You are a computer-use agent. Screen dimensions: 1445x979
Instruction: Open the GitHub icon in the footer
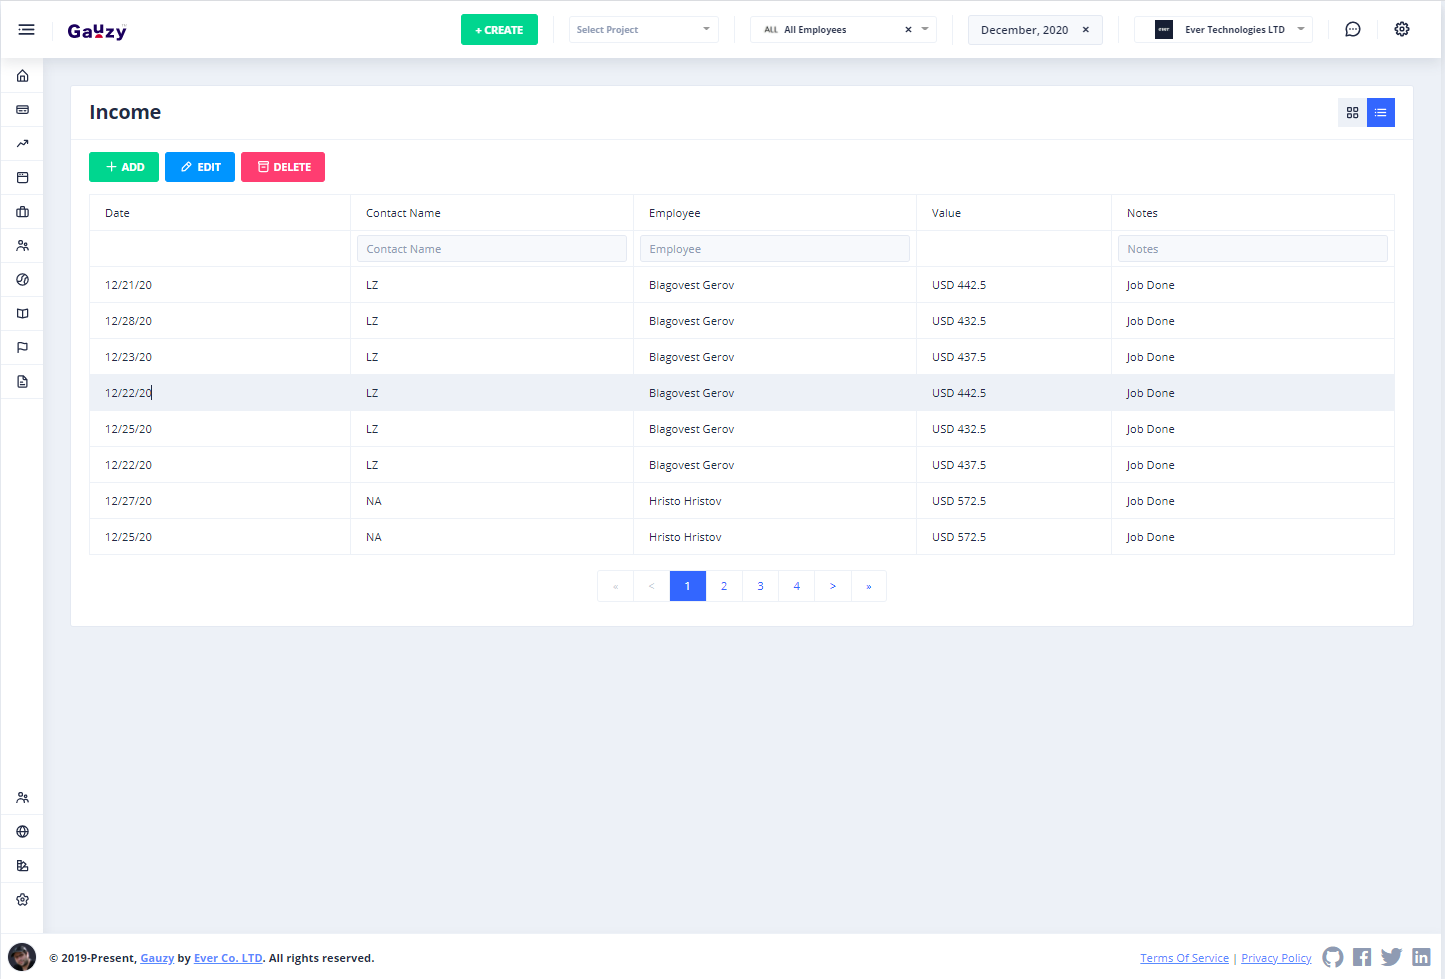(x=1332, y=957)
